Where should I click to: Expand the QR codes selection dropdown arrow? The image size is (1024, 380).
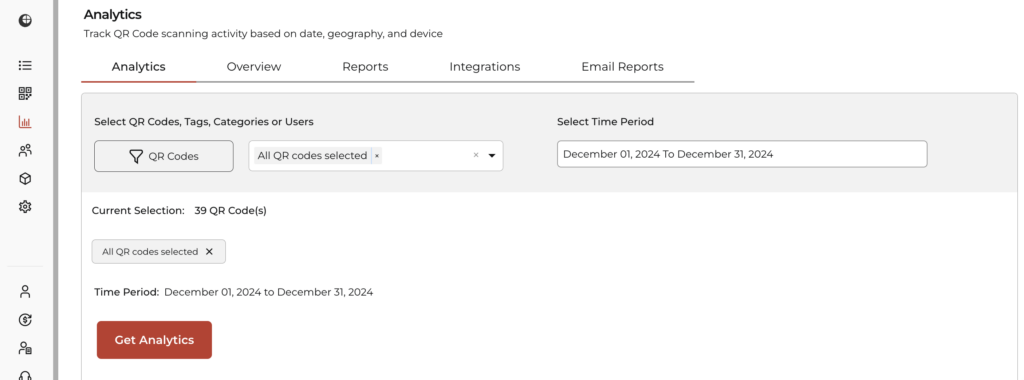[492, 155]
